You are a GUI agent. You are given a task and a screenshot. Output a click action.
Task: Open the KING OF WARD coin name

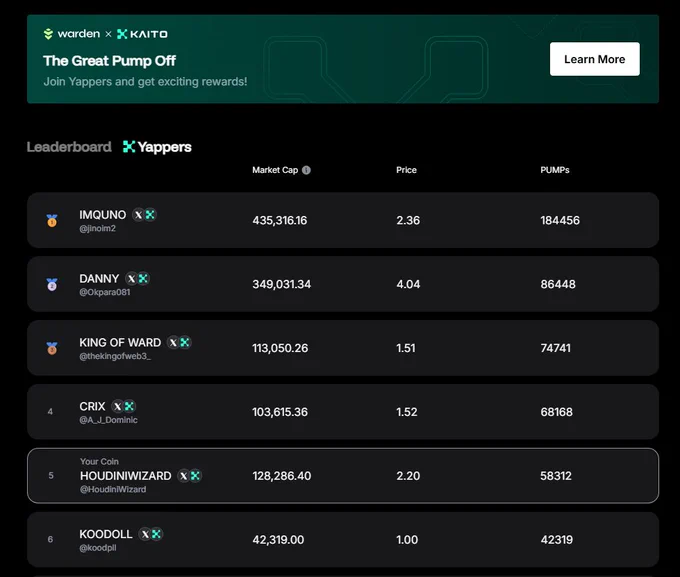tap(120, 342)
